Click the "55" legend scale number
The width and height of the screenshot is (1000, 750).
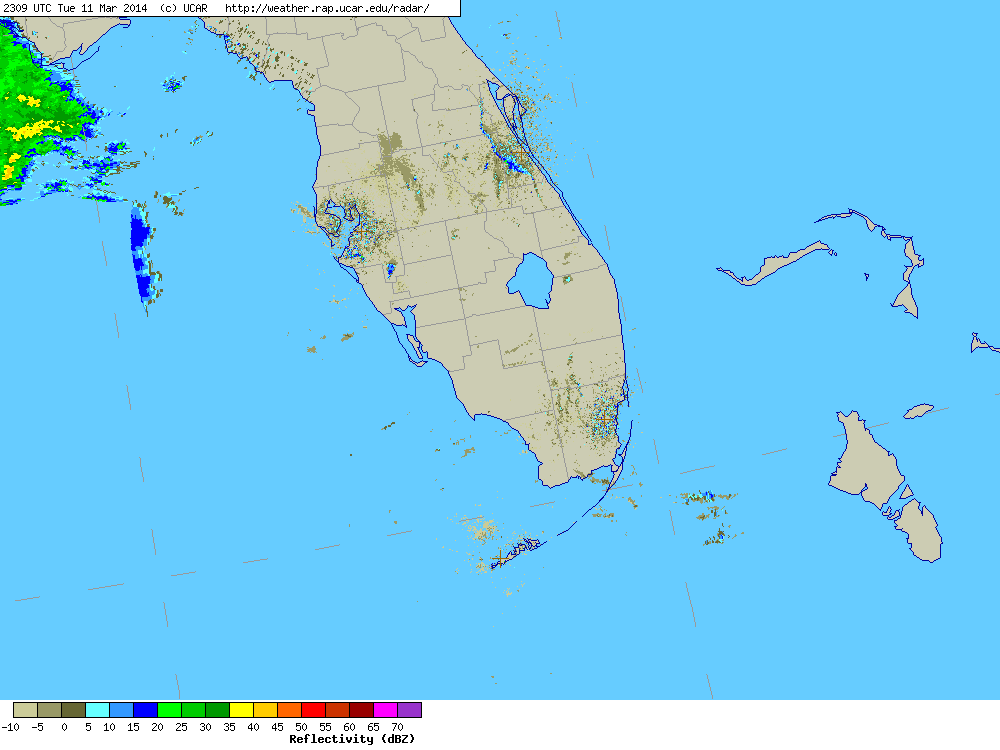coord(325,727)
